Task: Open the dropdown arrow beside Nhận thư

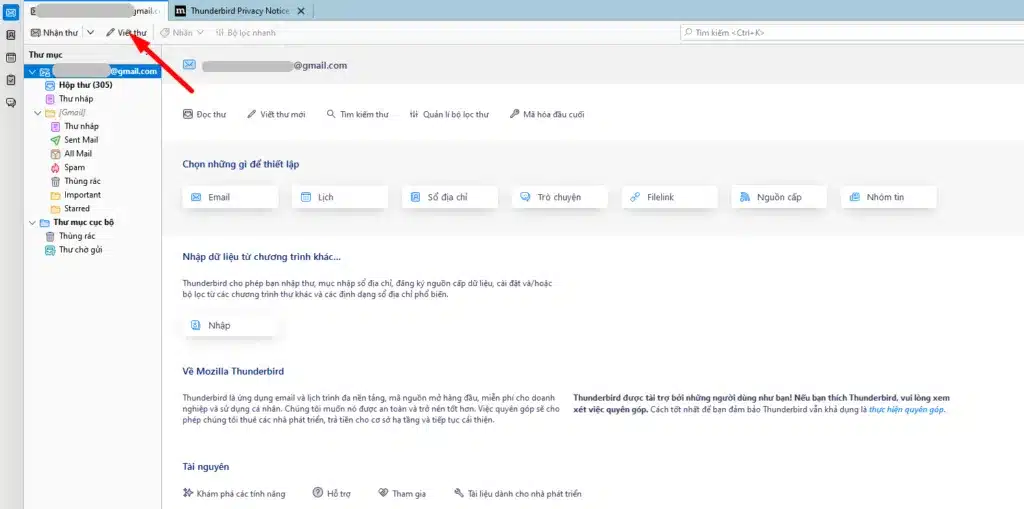Action: coord(91,33)
